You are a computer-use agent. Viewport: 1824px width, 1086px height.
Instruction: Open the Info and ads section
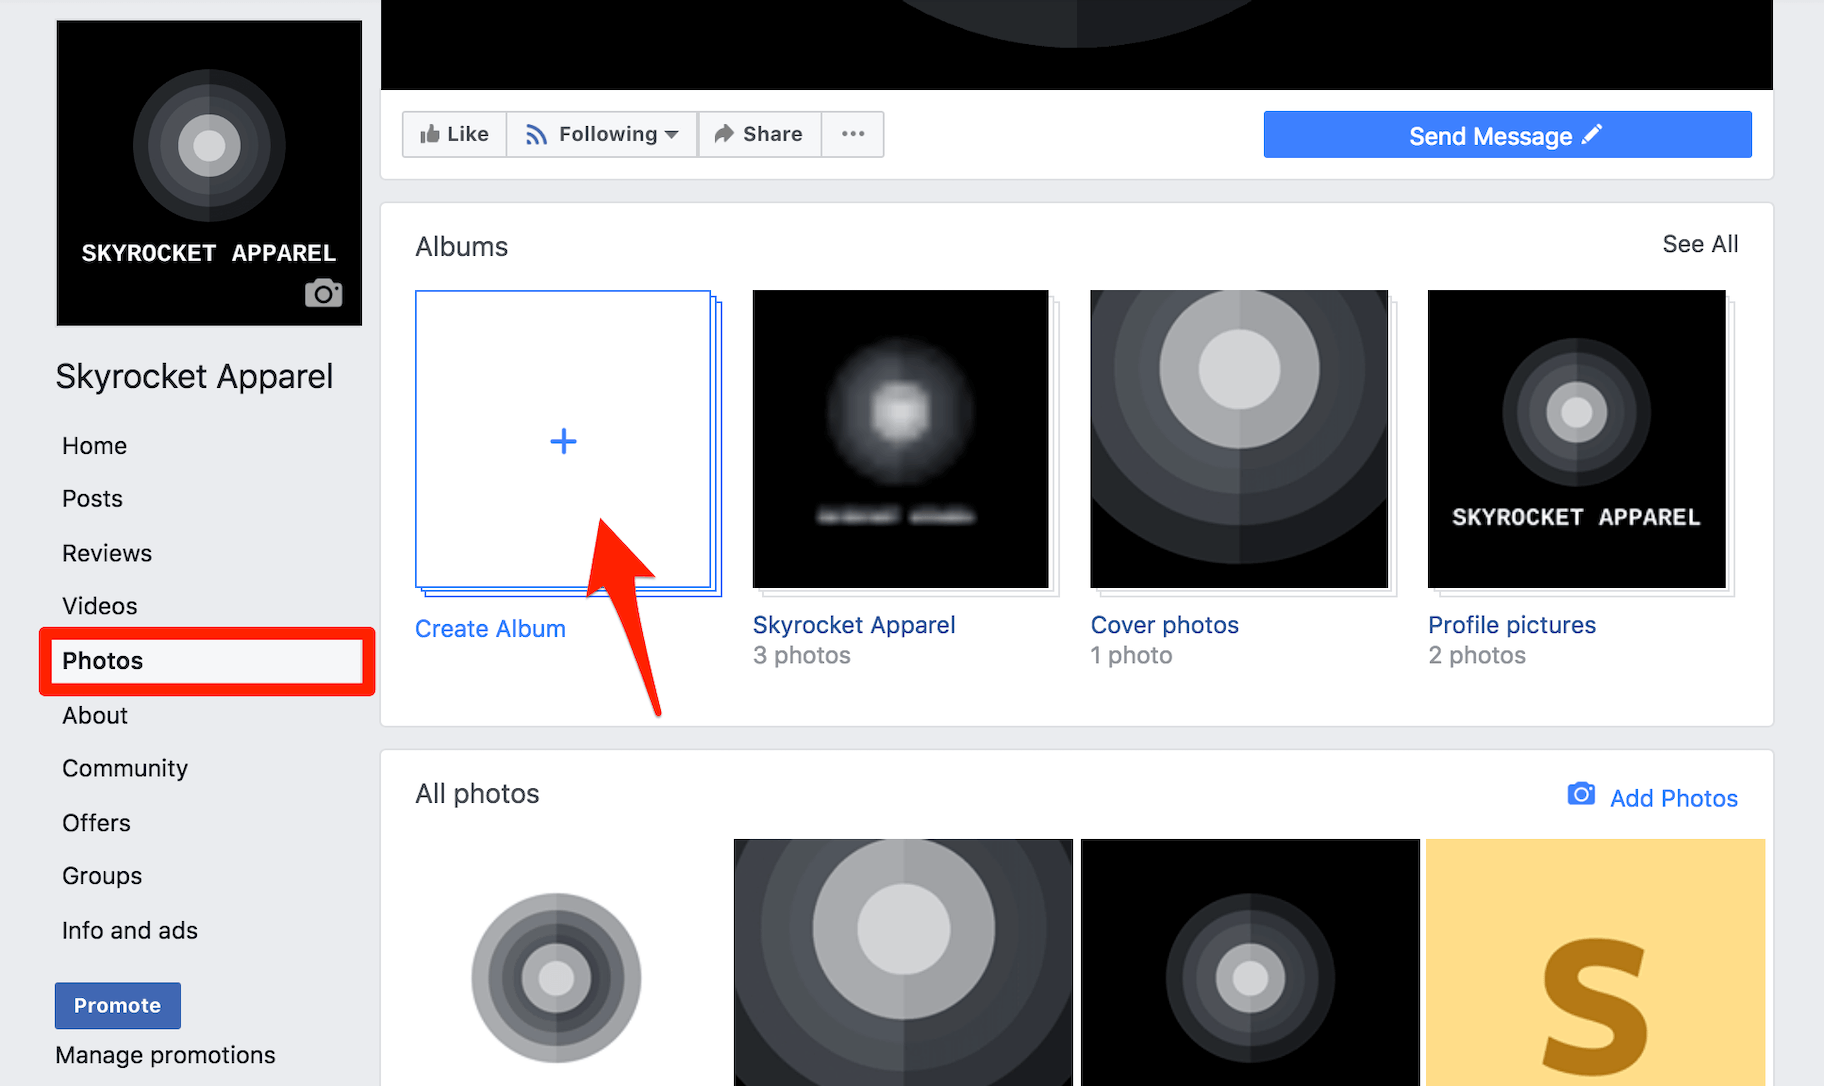[129, 930]
